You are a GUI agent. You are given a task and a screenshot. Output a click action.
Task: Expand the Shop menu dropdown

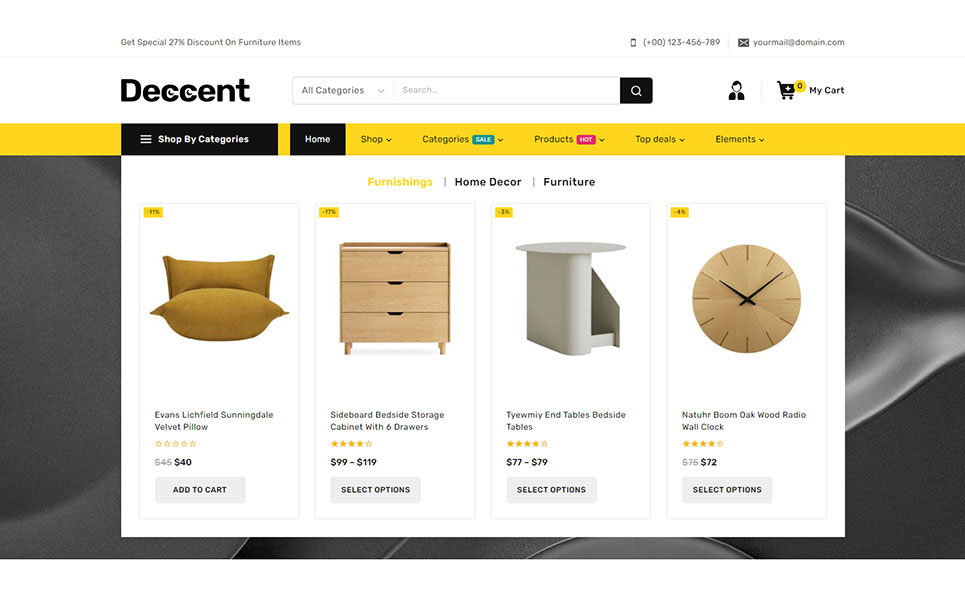point(376,139)
